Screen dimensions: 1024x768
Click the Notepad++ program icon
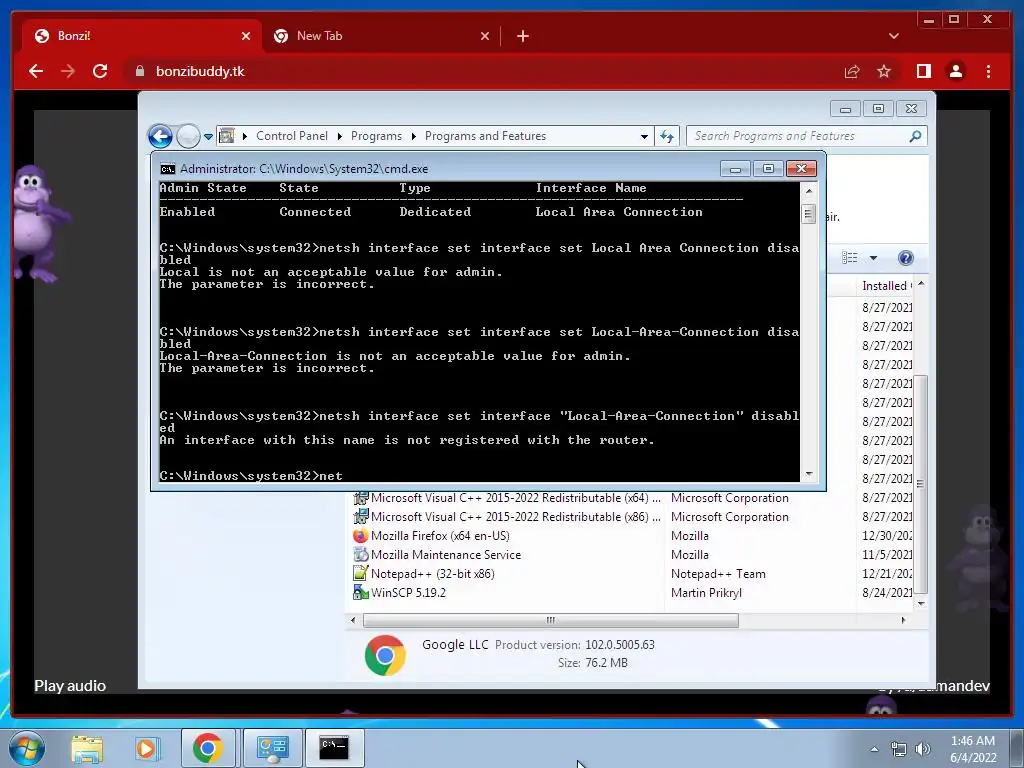[x=360, y=573]
